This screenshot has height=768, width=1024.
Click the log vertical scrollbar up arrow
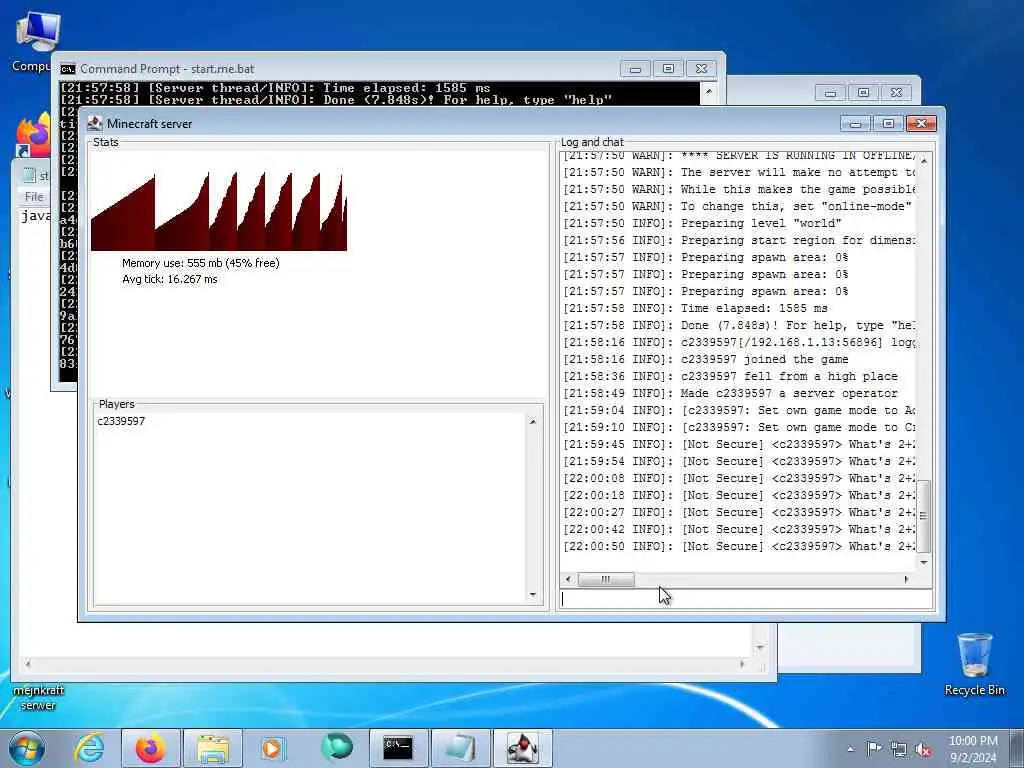(x=924, y=161)
